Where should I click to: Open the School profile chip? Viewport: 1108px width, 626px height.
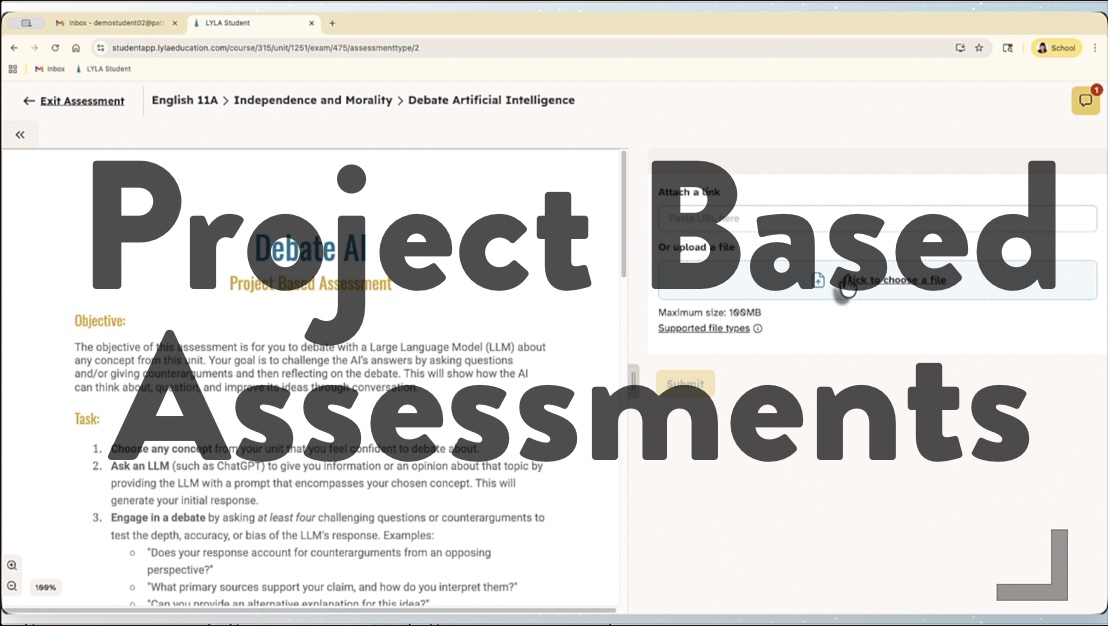[x=1056, y=48]
